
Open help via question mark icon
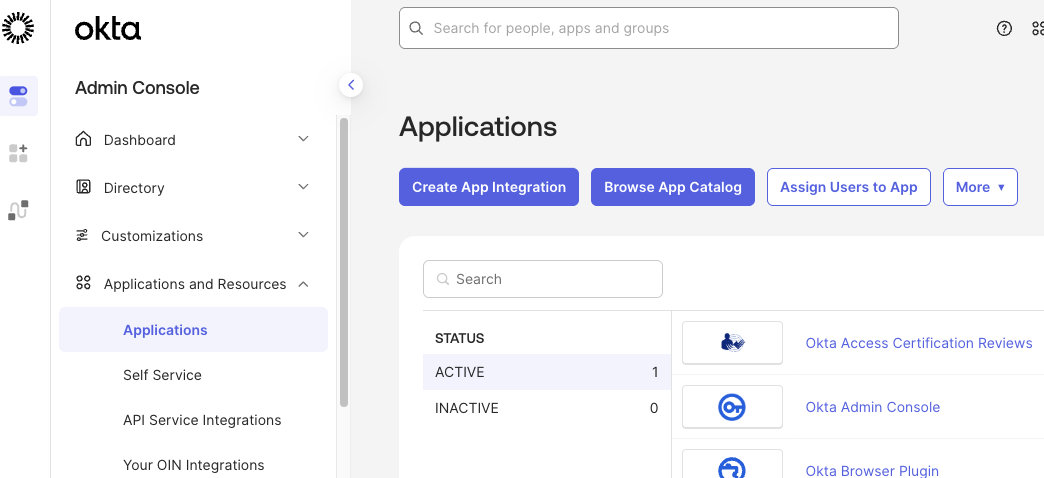coord(1004,28)
